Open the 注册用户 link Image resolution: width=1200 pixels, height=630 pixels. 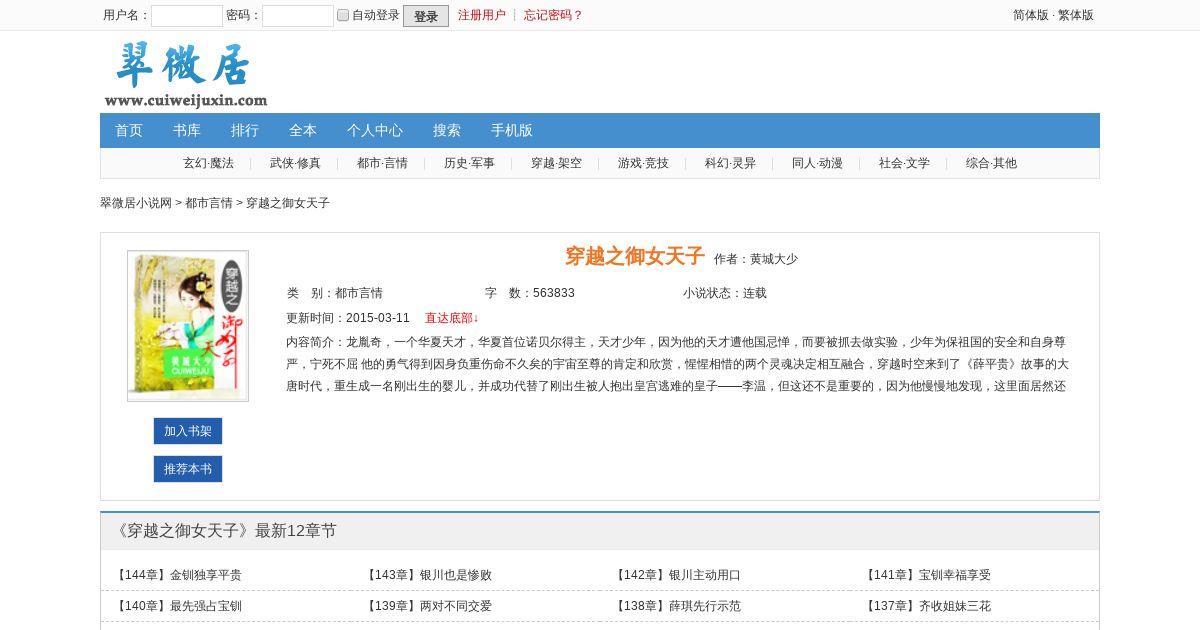[482, 15]
